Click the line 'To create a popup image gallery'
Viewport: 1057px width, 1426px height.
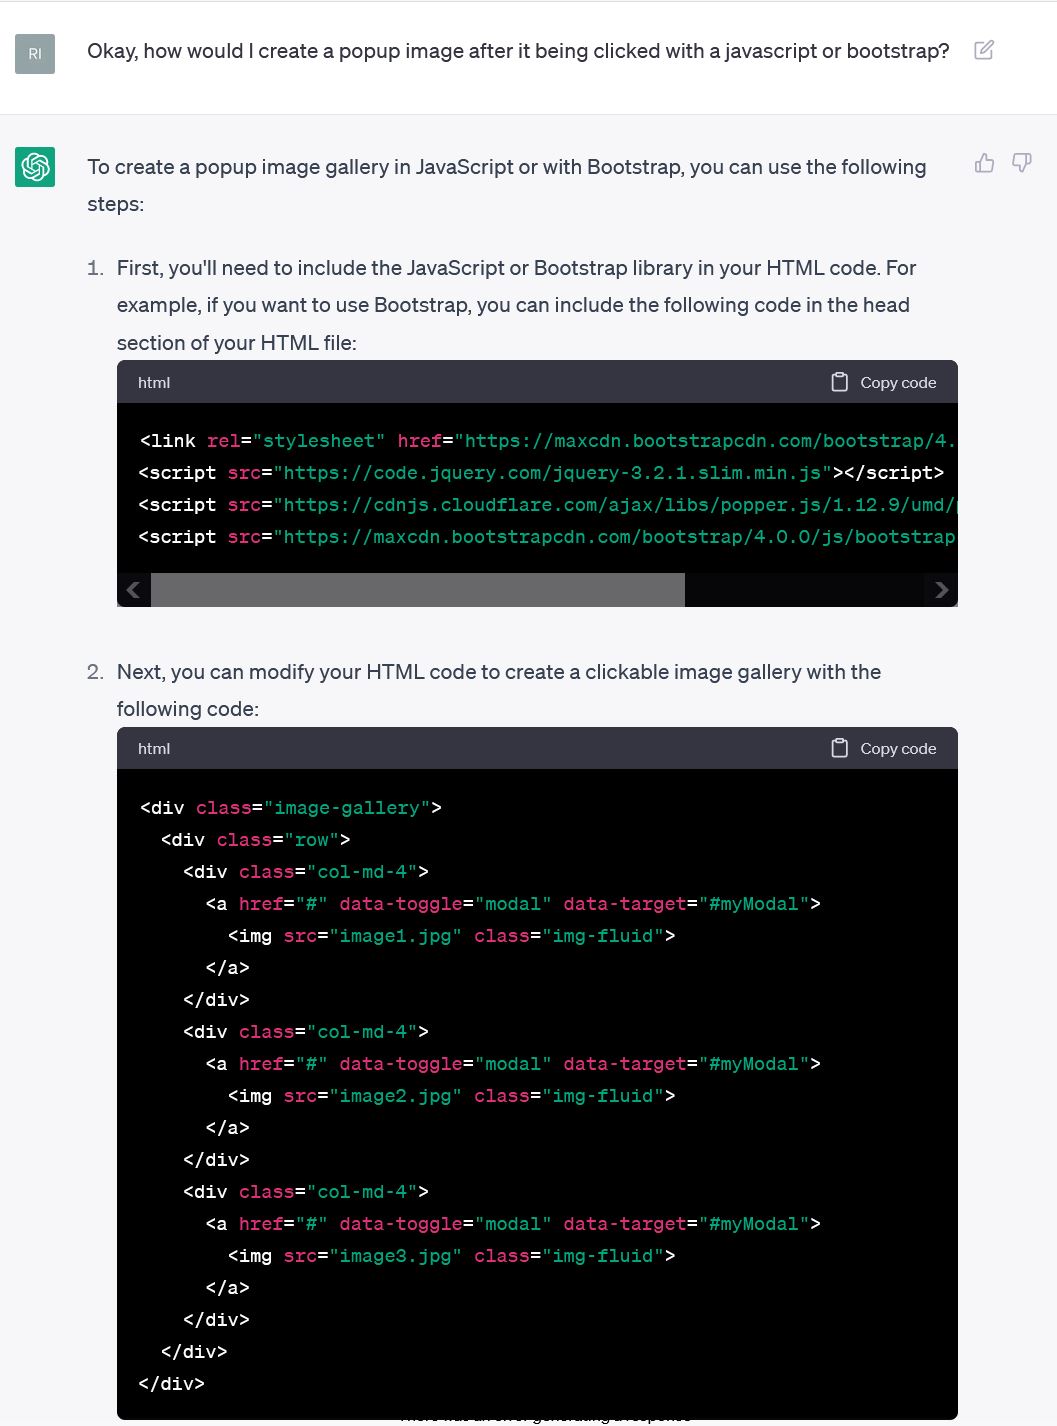pyautogui.click(x=507, y=167)
